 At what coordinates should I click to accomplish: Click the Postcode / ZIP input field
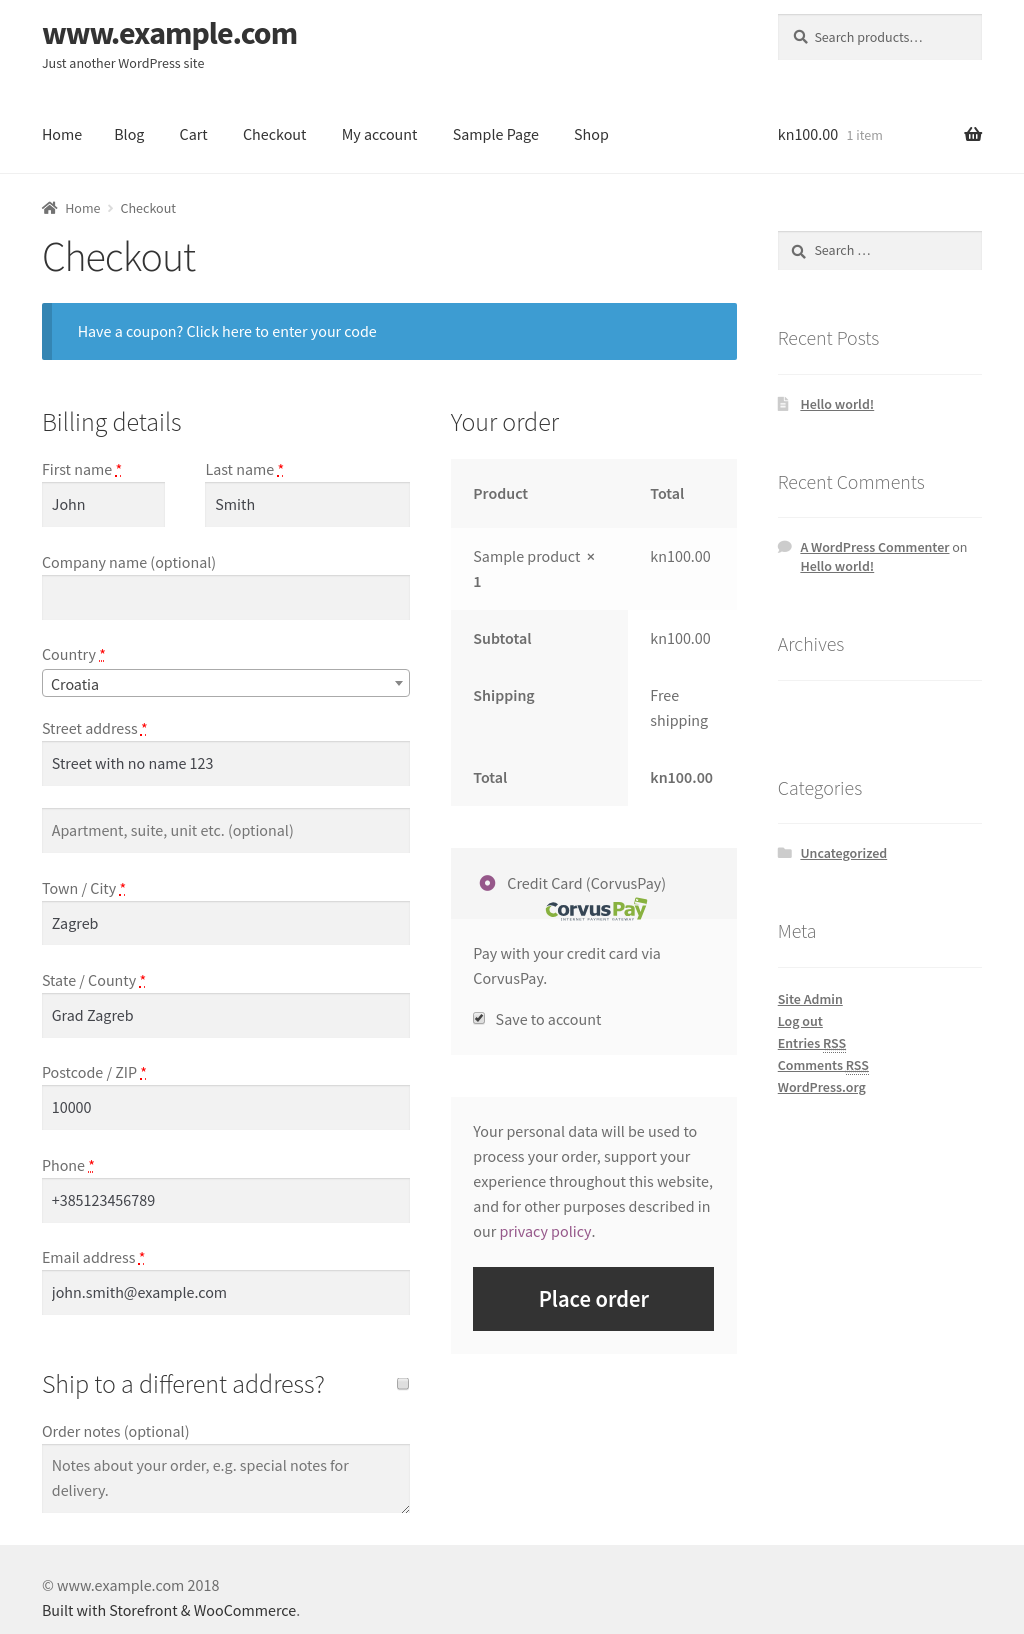[x=226, y=1108]
